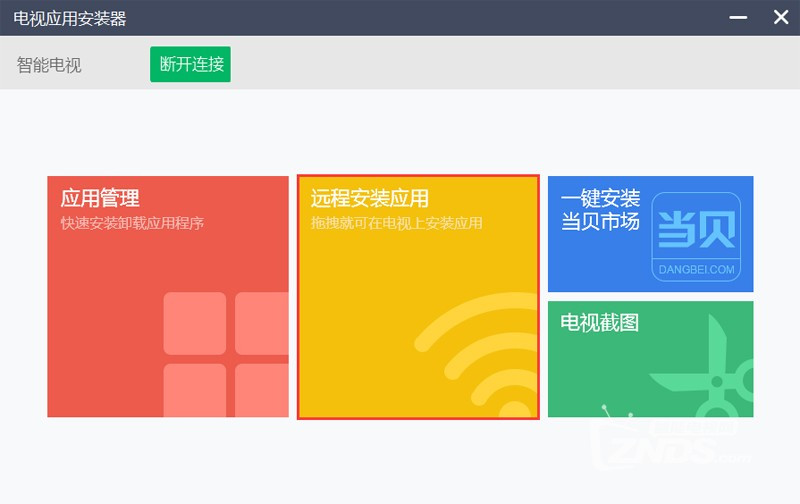Open the 电视截图 green tile
800x504 pixels.
pos(651,359)
